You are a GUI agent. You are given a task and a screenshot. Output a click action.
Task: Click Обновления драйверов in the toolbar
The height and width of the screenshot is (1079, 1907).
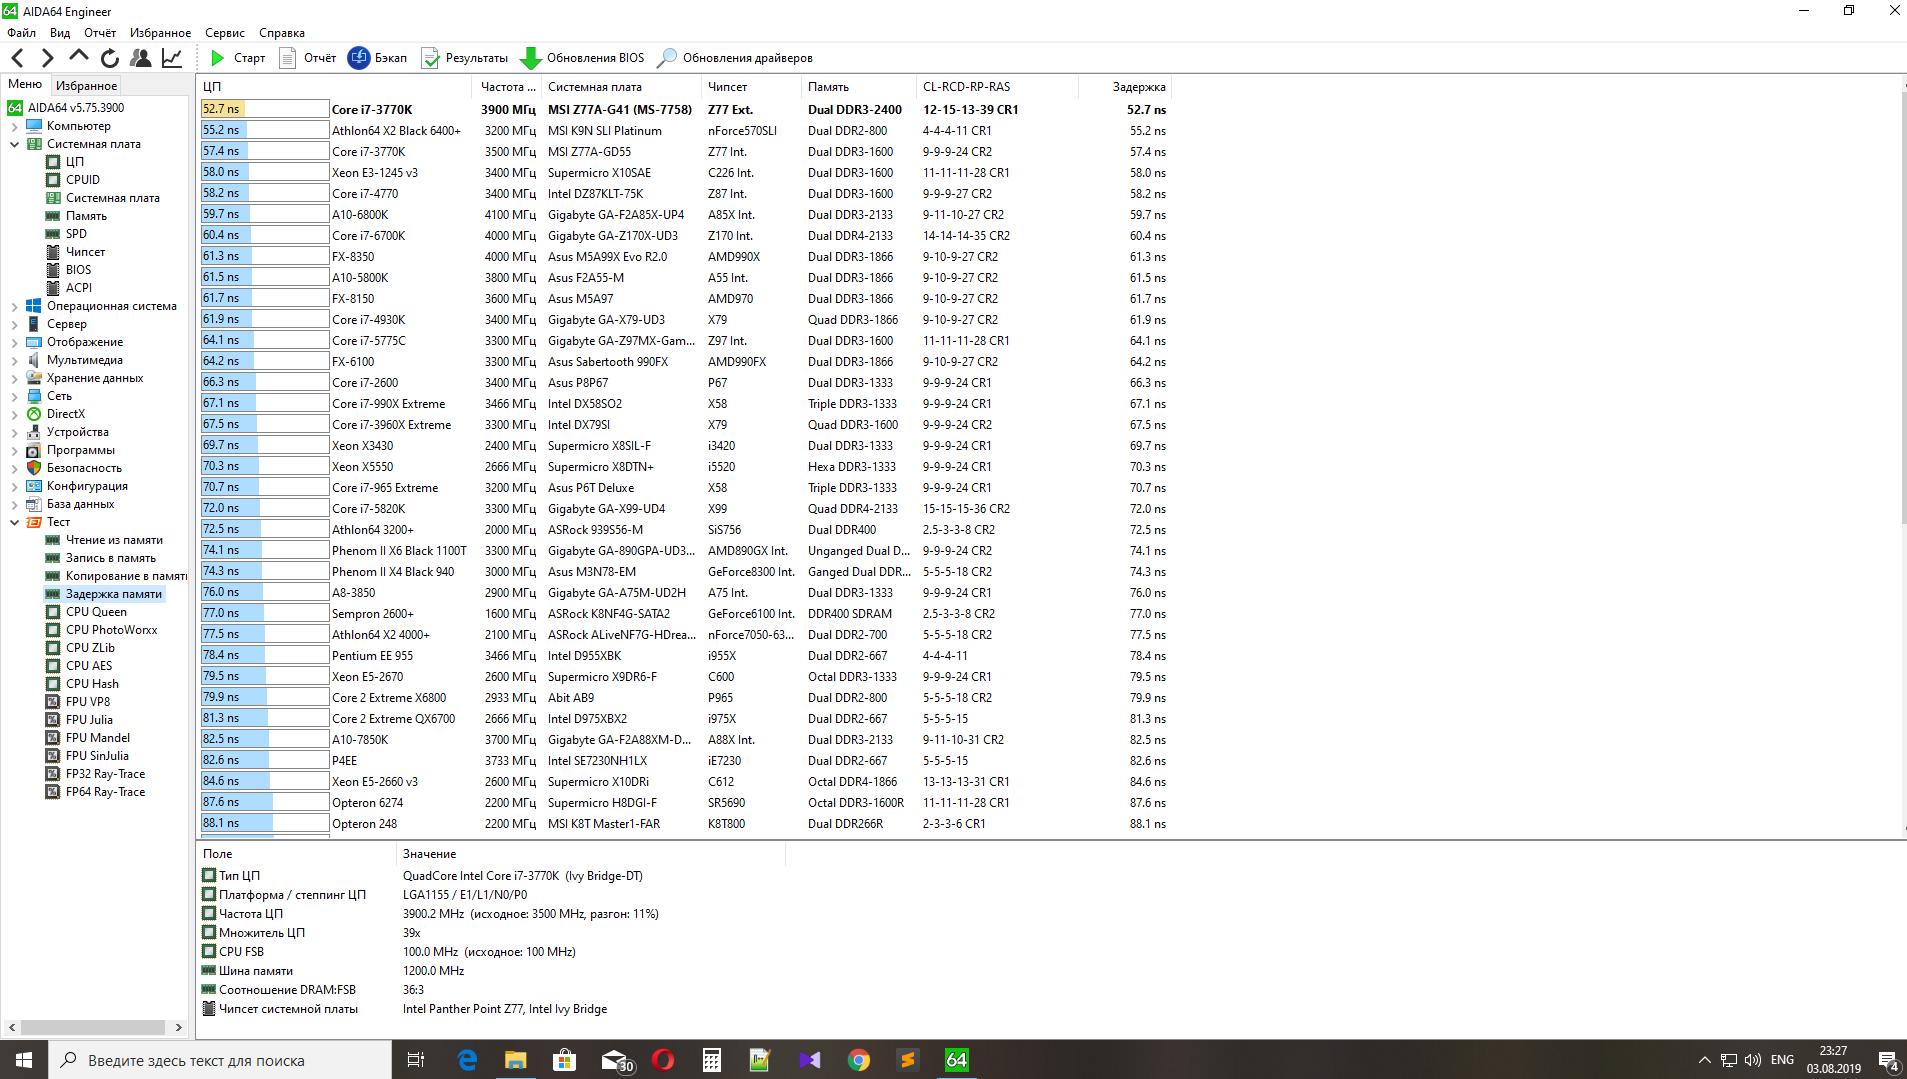point(735,58)
